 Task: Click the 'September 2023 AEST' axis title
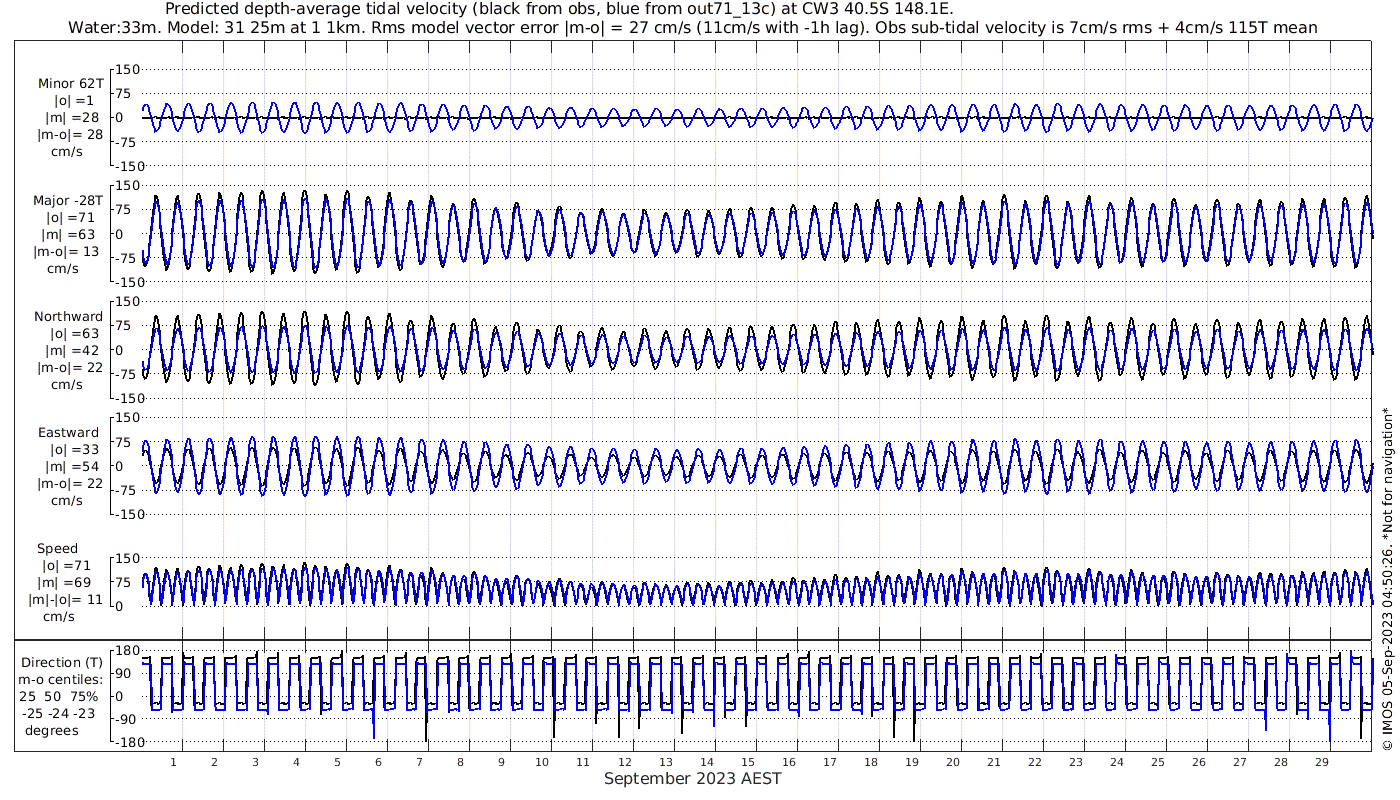click(x=692, y=778)
